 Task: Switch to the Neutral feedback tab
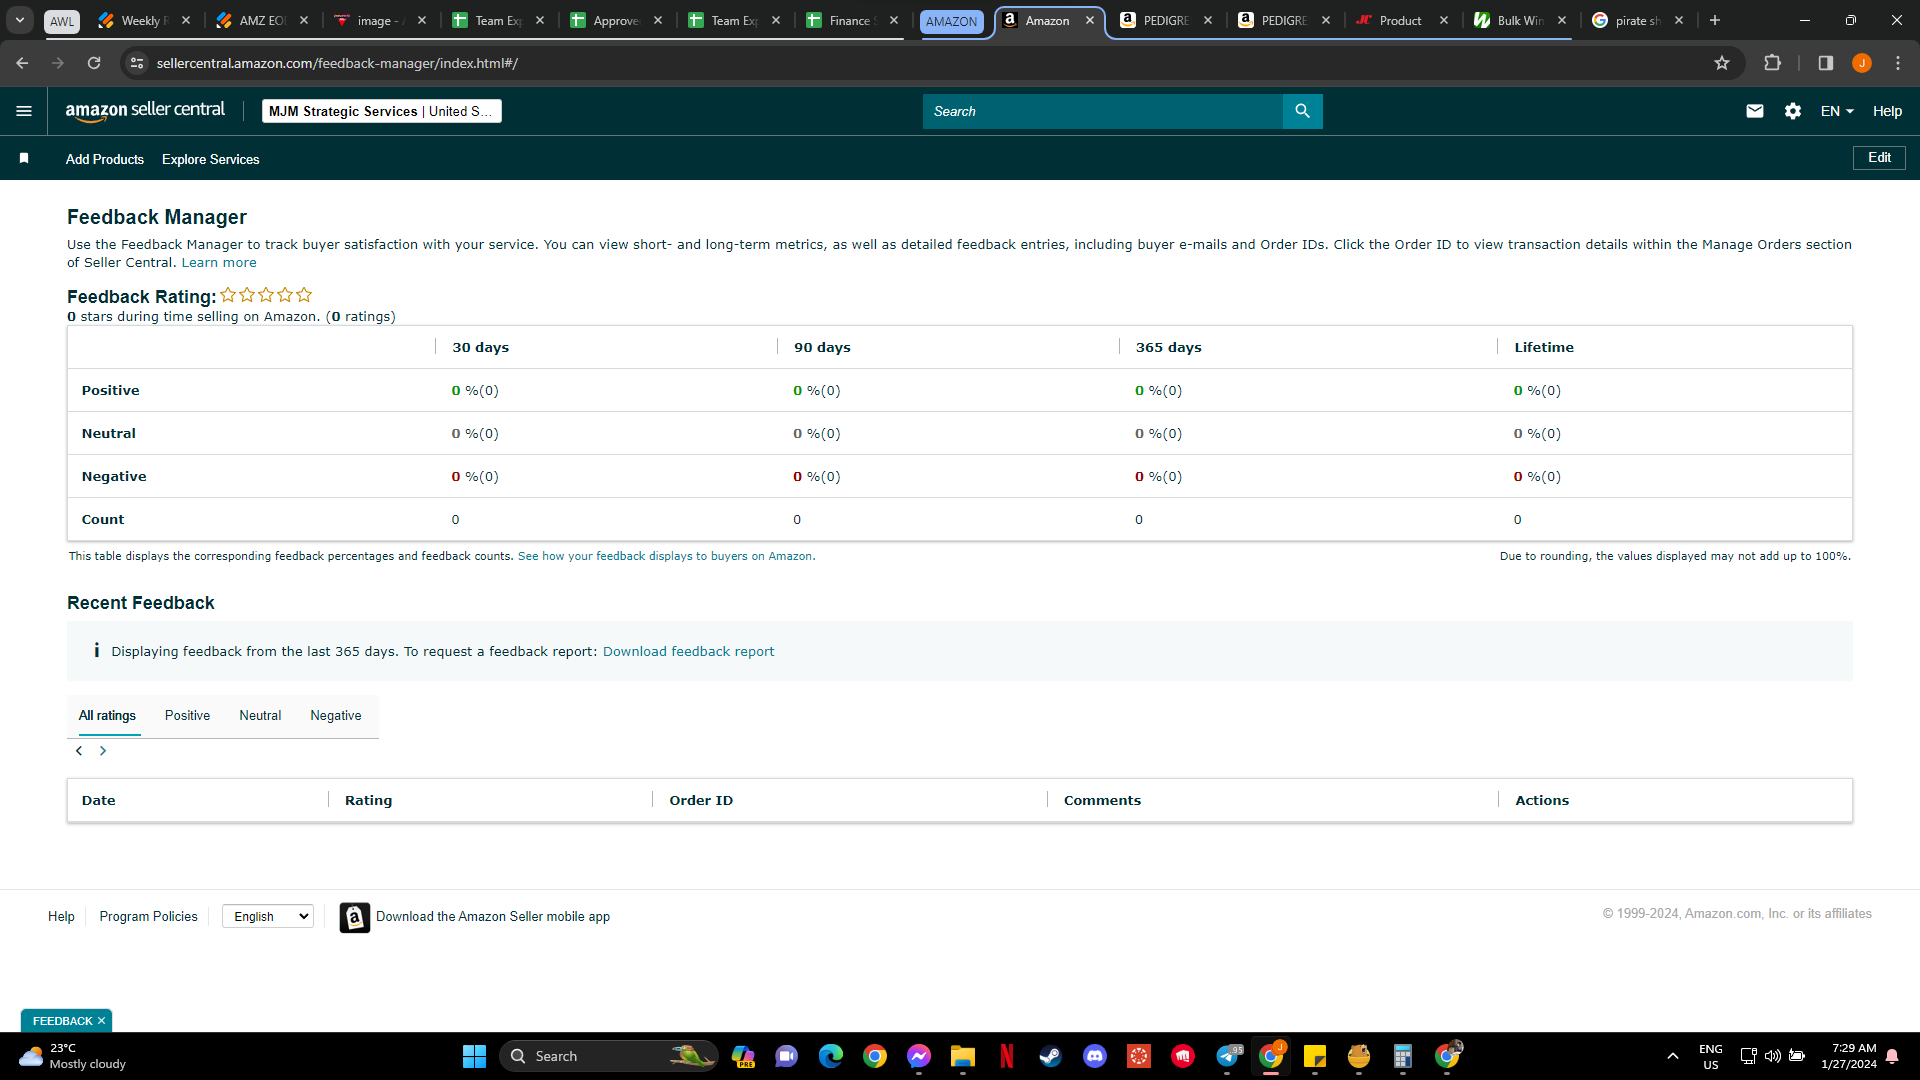260,716
